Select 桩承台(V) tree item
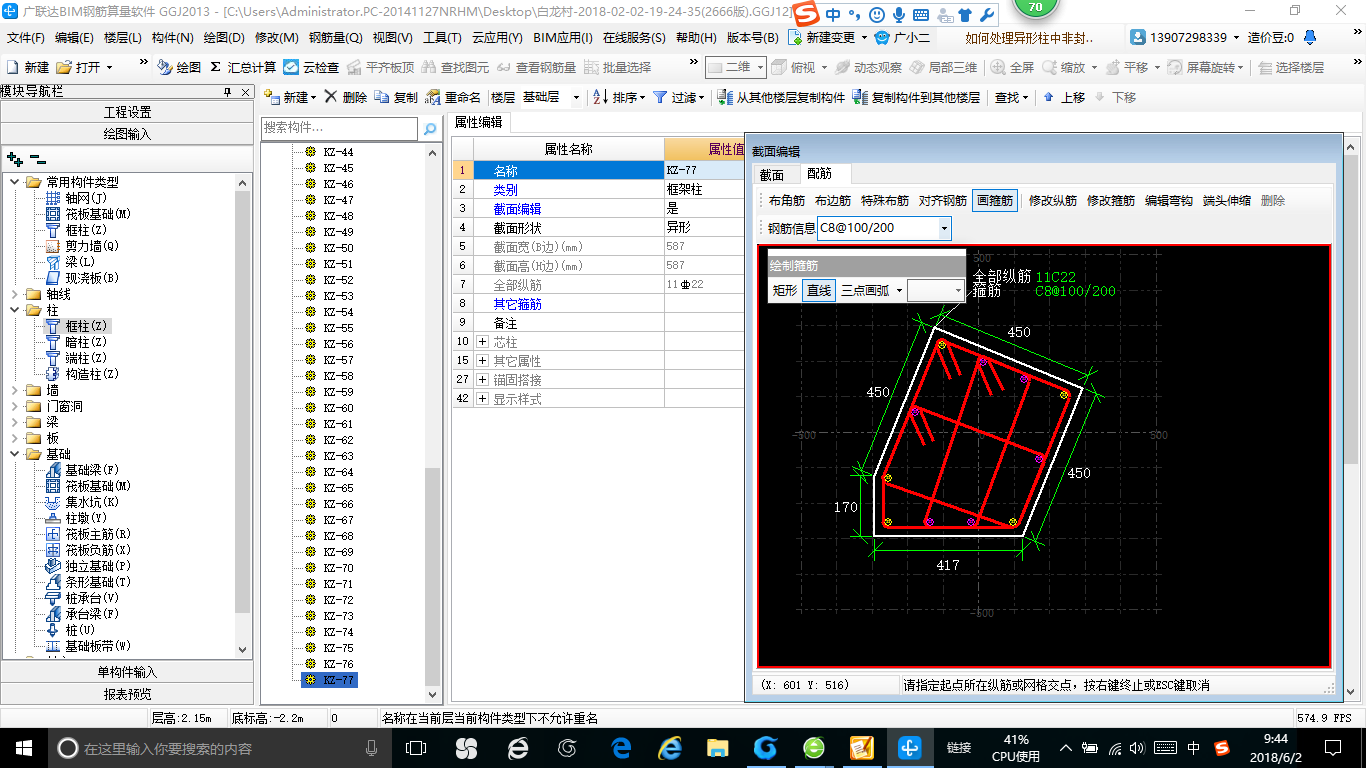The image size is (1366, 768). click(x=82, y=598)
